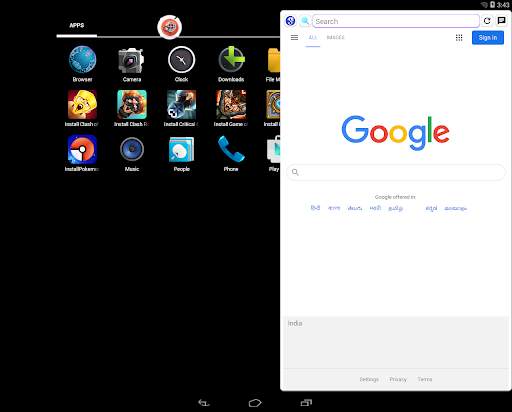Reload the page in the floating browser
Screen dimensions: 512x412
(487, 21)
